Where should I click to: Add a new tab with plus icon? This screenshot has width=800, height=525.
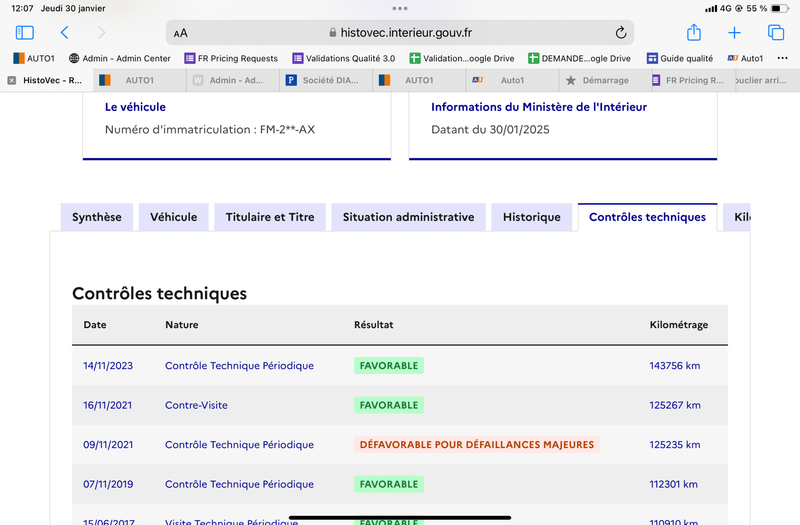point(734,33)
